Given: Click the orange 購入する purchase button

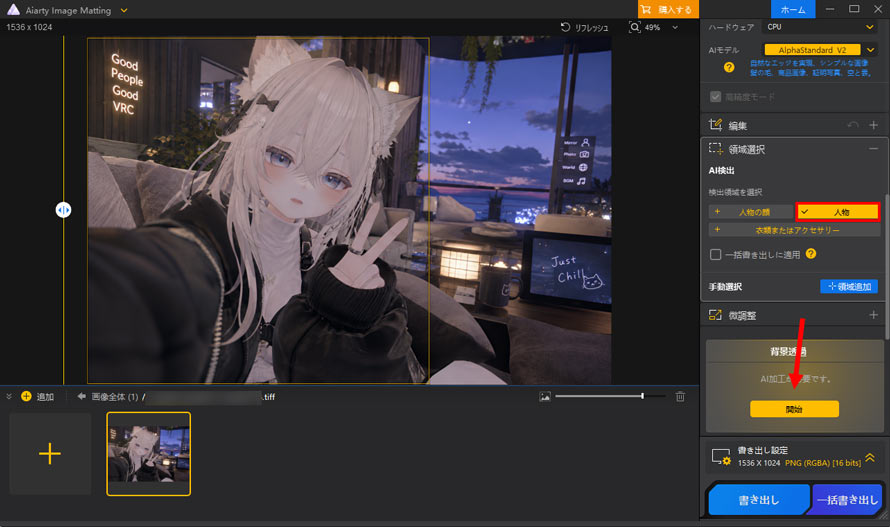Looking at the screenshot, I should 668,9.
